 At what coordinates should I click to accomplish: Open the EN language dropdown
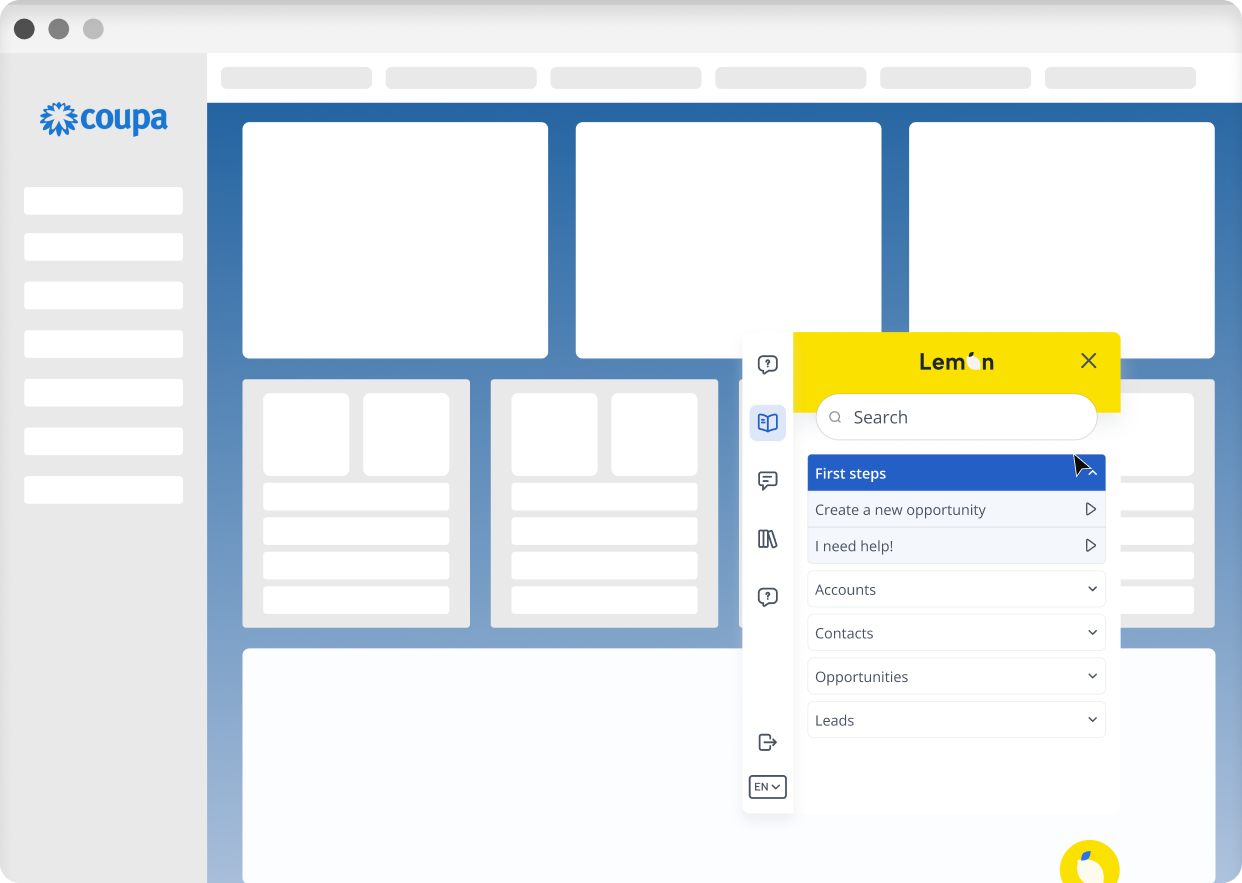(x=768, y=787)
